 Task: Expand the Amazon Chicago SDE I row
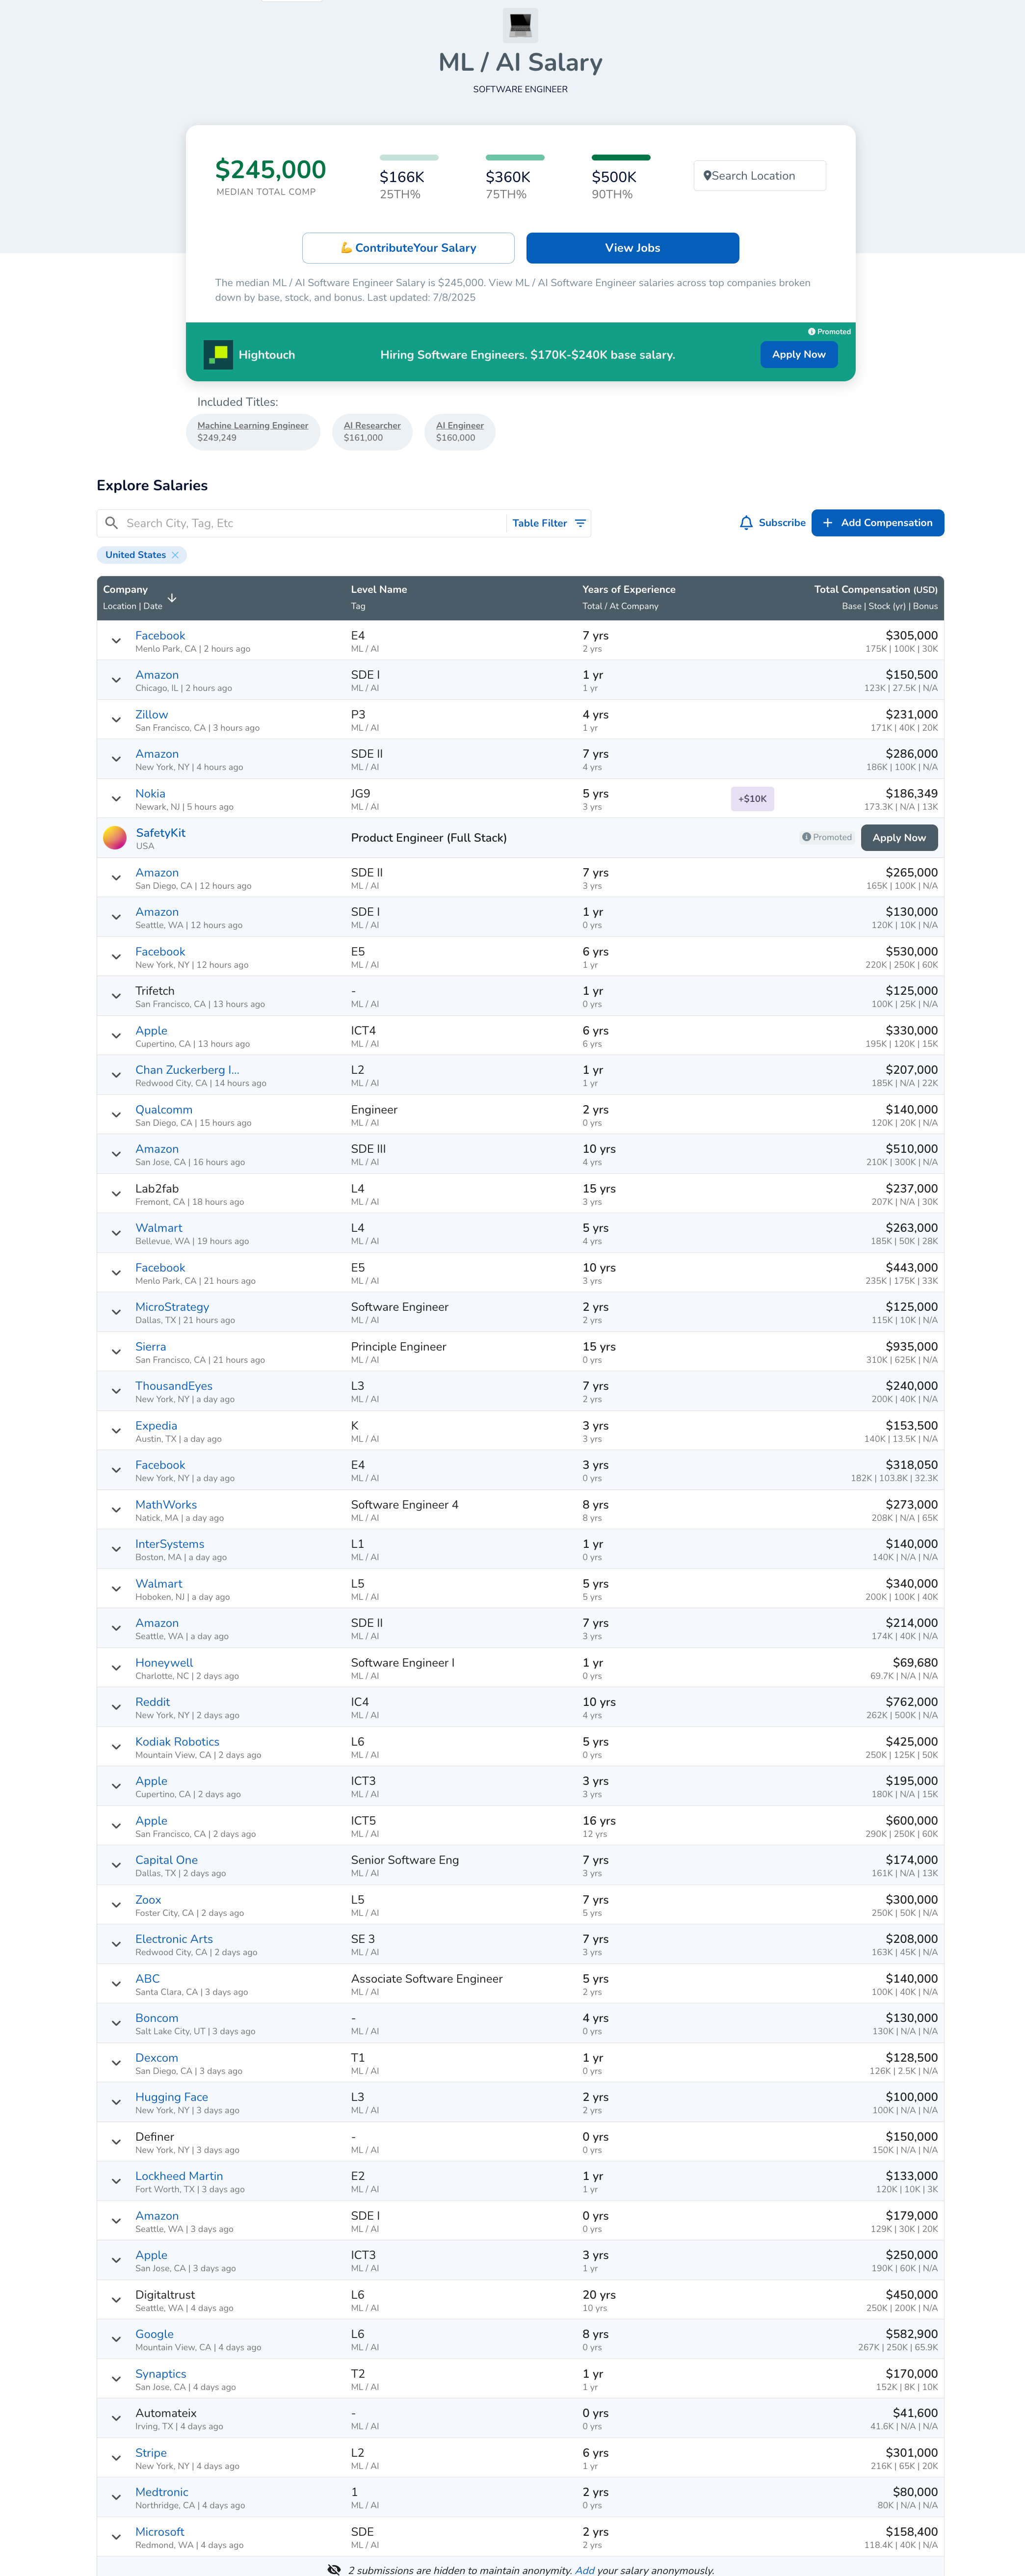point(116,680)
